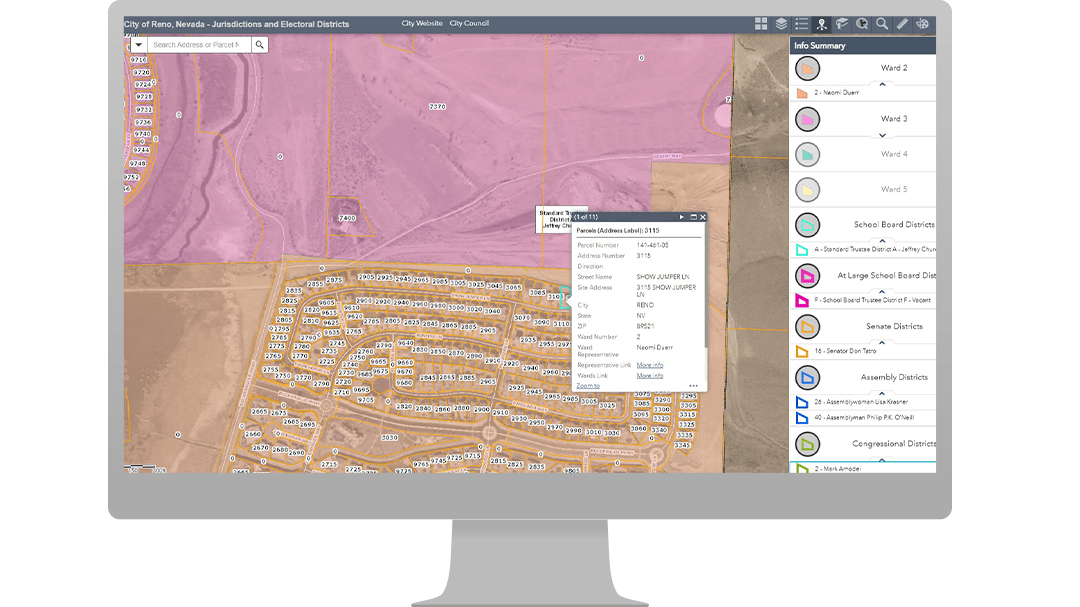Click the Ward 5 label text

point(894,189)
